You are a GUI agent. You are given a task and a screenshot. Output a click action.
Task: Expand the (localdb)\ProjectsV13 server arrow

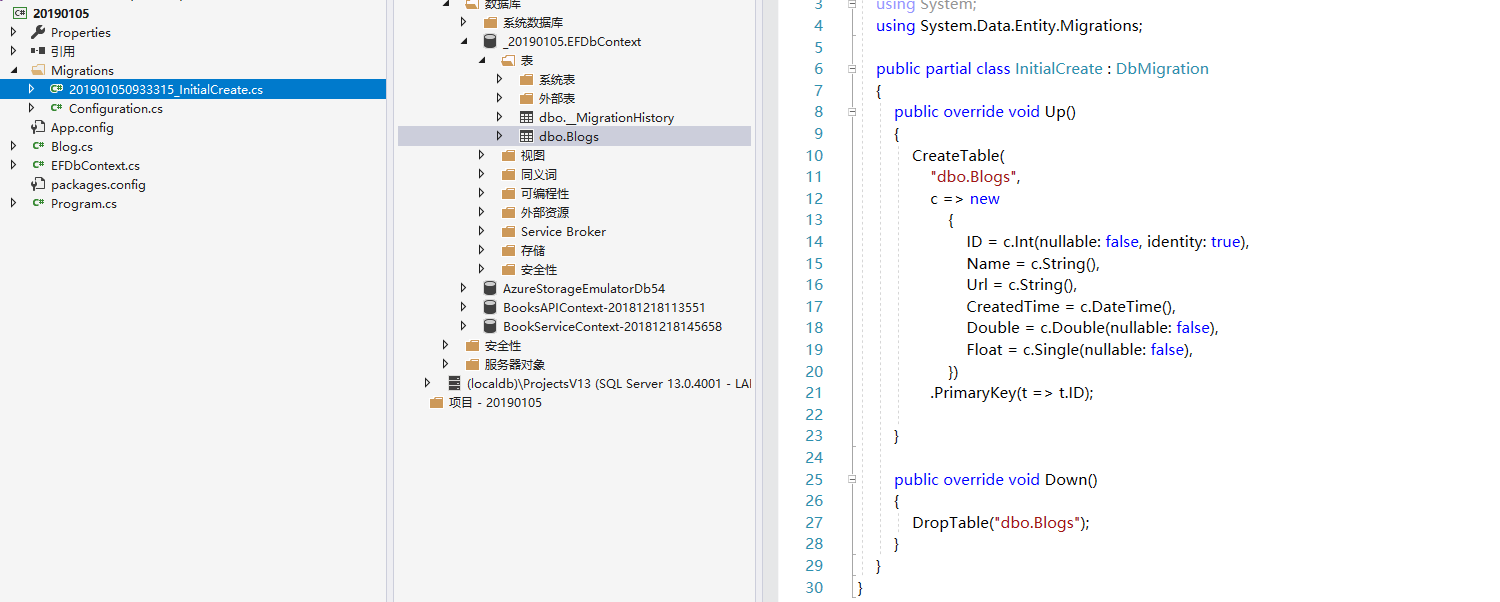coord(428,383)
